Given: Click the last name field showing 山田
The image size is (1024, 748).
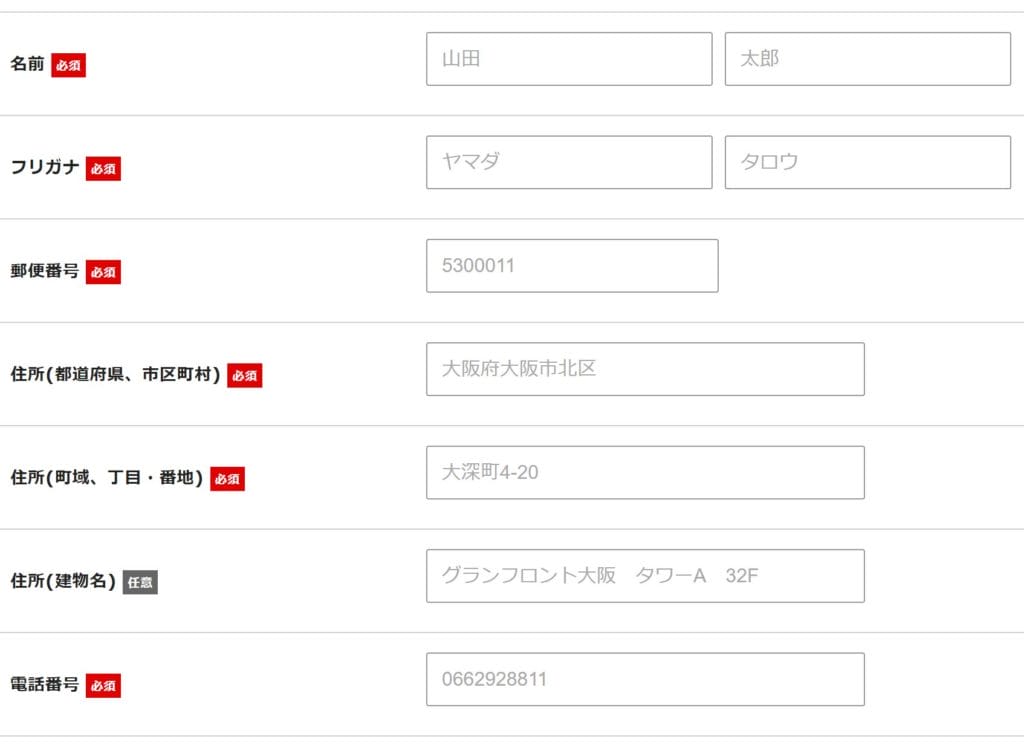Looking at the screenshot, I should [569, 59].
